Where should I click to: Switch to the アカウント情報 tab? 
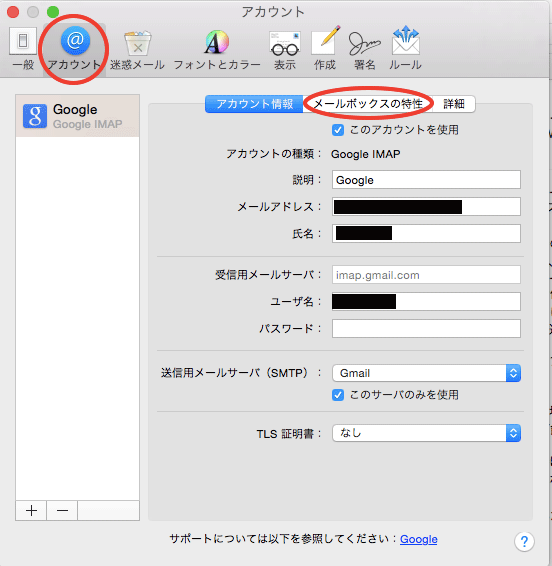pyautogui.click(x=254, y=104)
